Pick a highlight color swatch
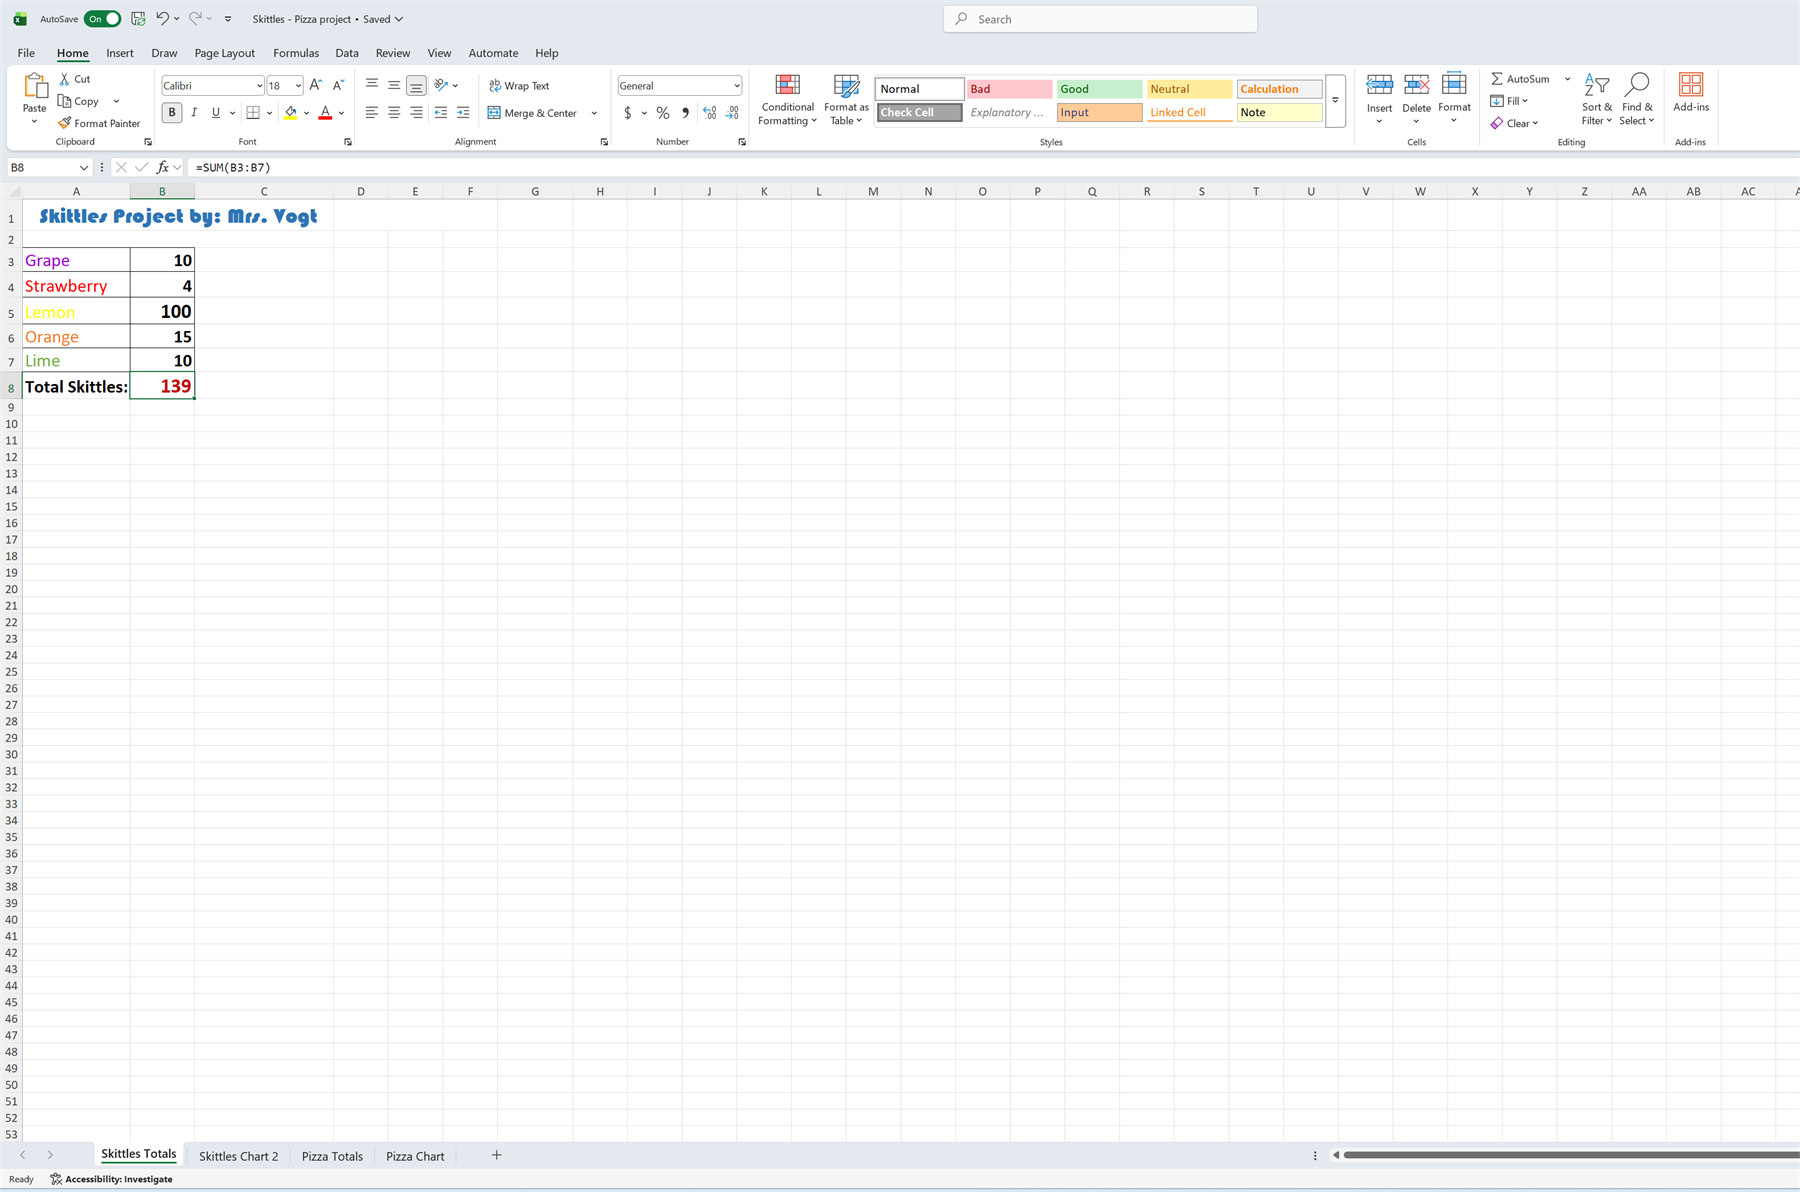 (x=291, y=113)
